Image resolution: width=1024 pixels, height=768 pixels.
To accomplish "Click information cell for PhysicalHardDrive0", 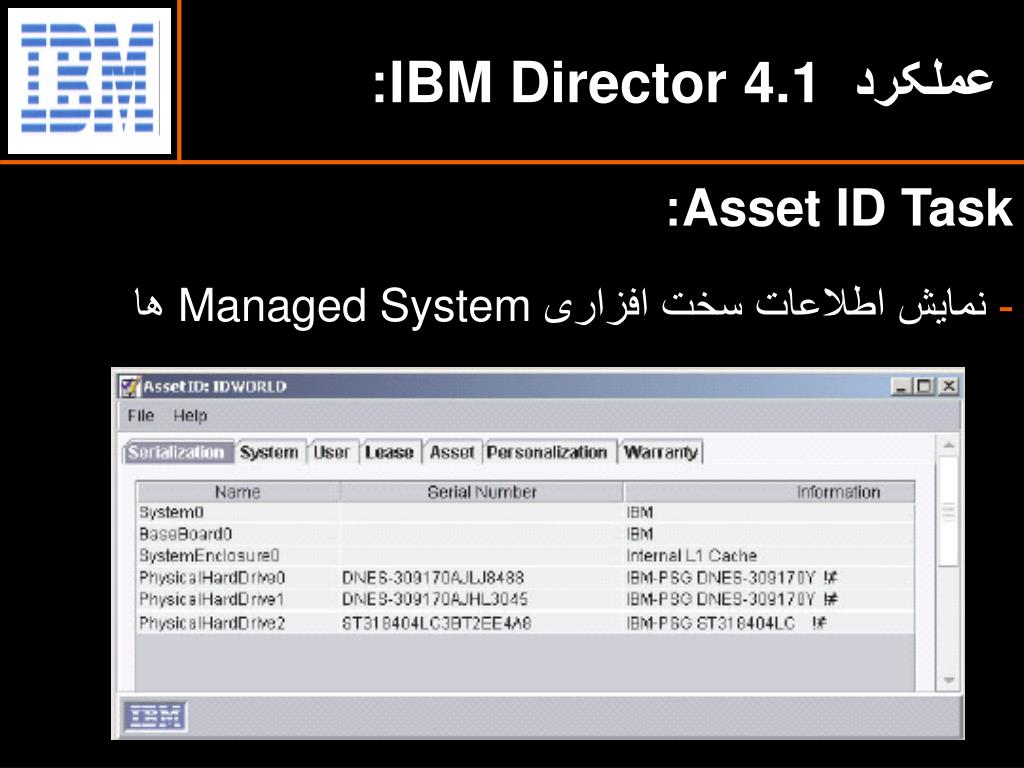I will pyautogui.click(x=731, y=577).
